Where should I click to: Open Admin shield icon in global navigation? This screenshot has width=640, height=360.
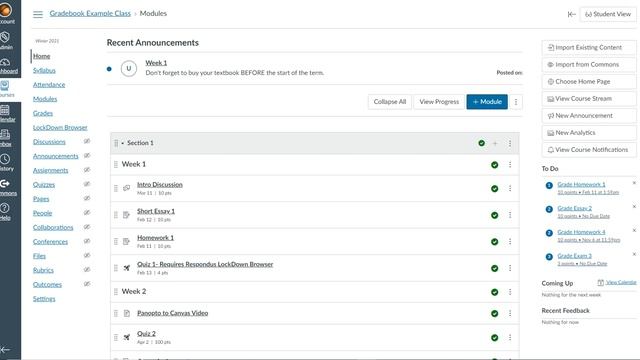pos(5,37)
